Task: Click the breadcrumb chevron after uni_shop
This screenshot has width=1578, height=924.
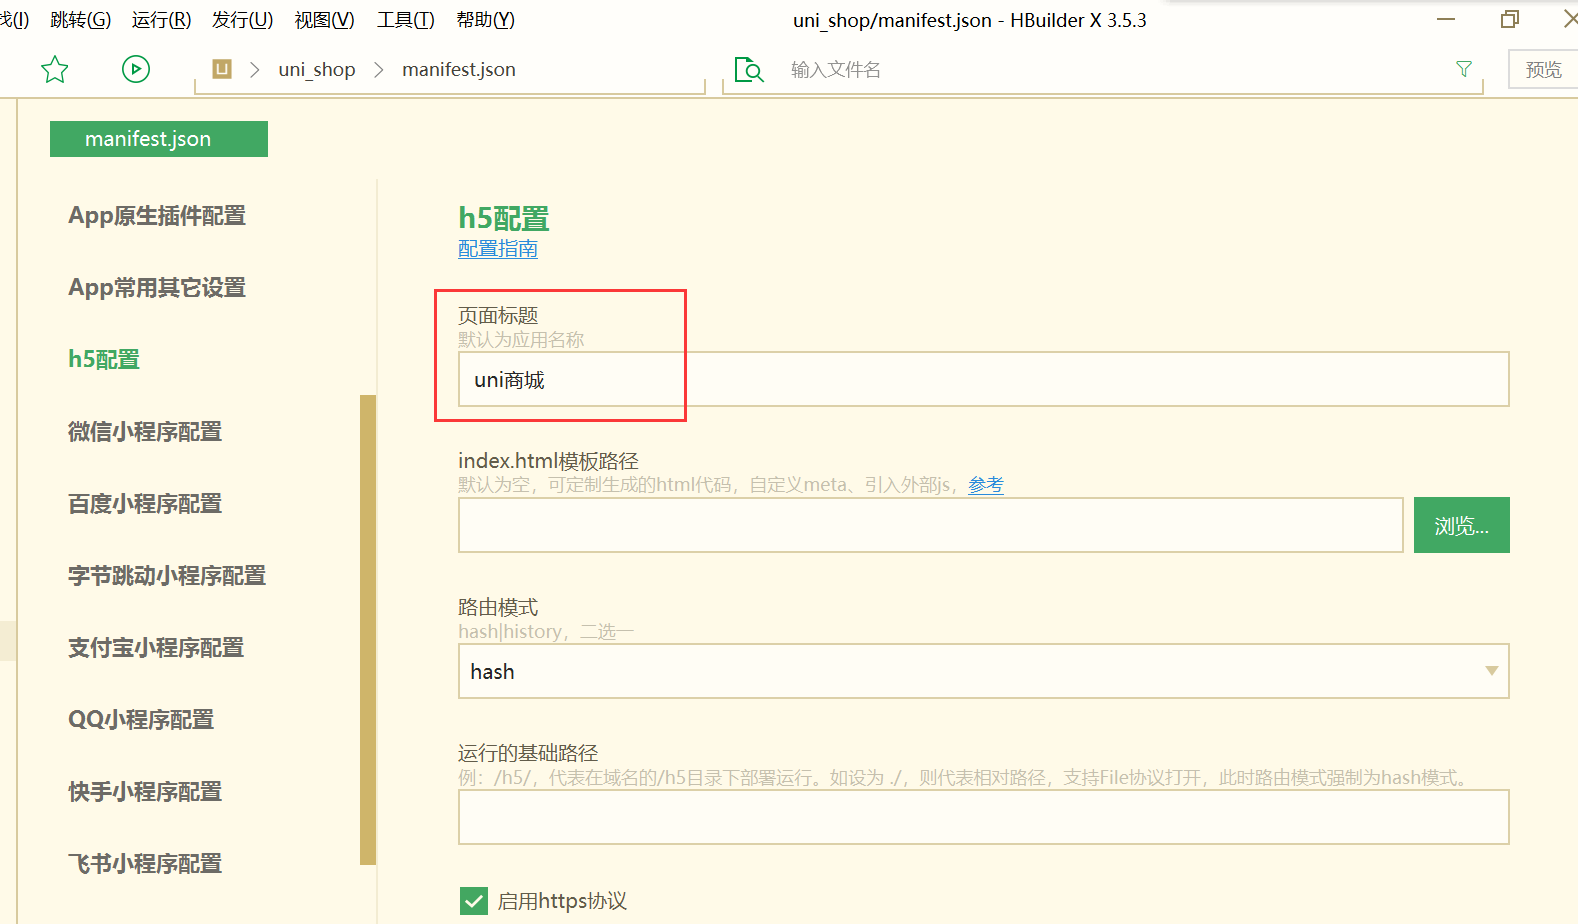Action: pyautogui.click(x=379, y=69)
